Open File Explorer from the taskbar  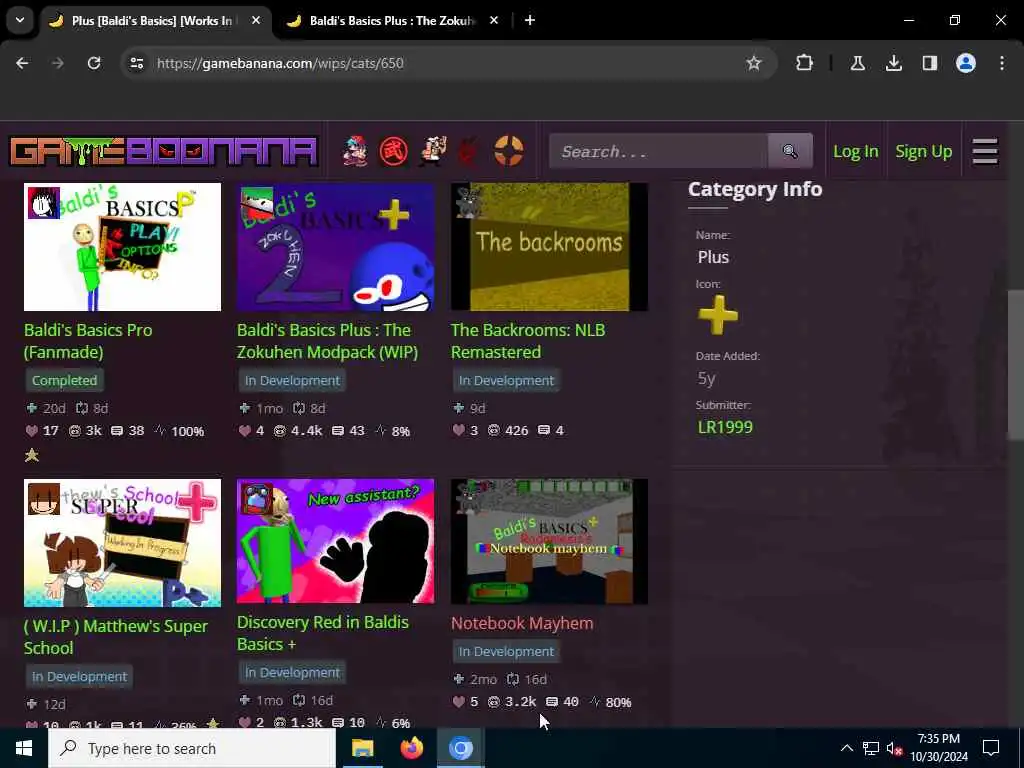[x=362, y=748]
